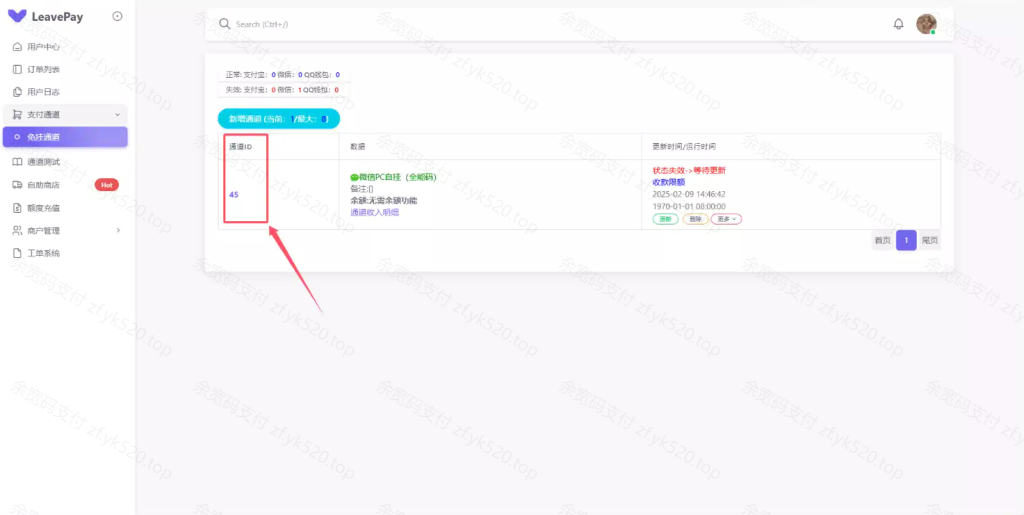Click the LeavePay logo icon
This screenshot has width=1024, height=515.
pyautogui.click(x=17, y=16)
